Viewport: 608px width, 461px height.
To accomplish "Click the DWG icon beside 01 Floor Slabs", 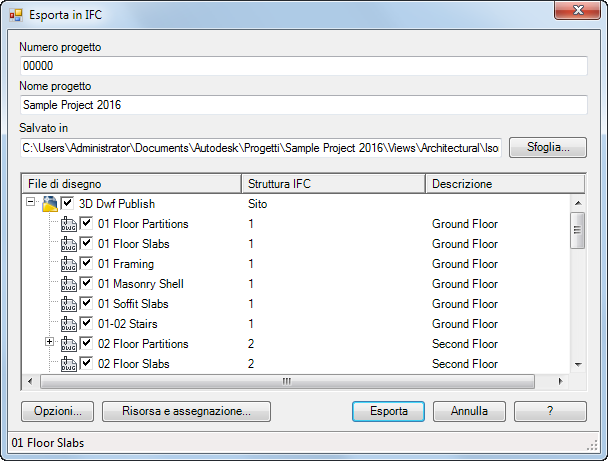I will (69, 244).
